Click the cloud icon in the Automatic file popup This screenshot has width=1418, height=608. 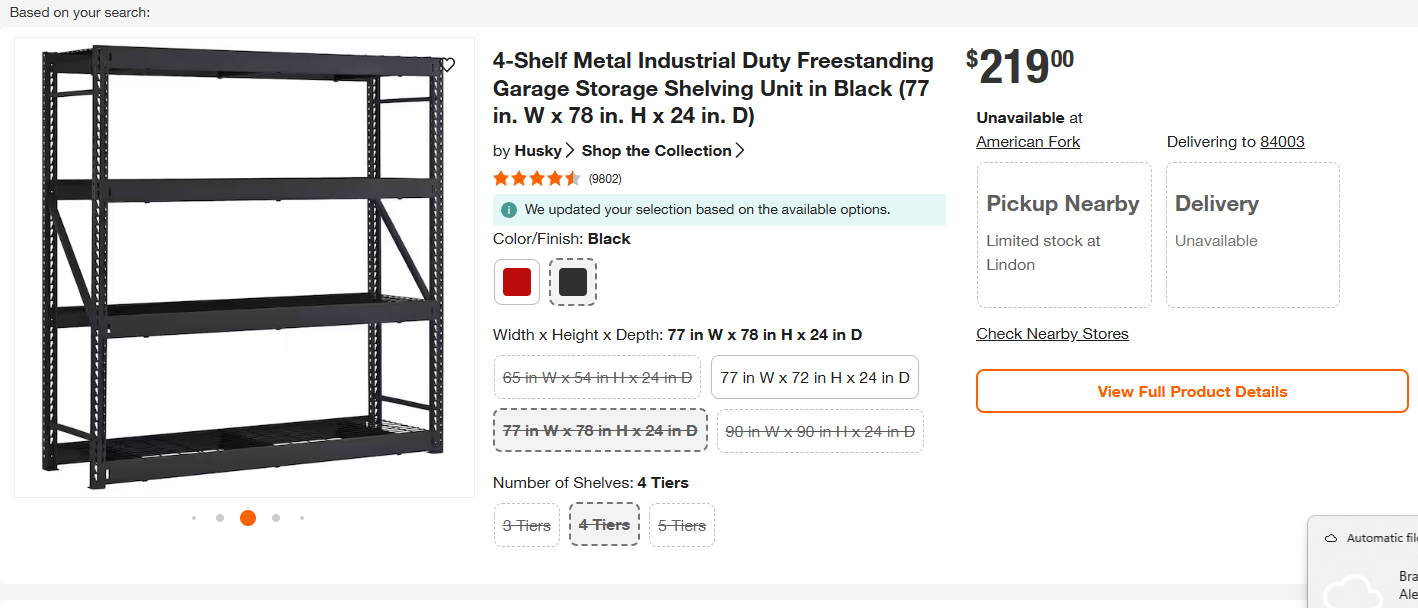1331,538
